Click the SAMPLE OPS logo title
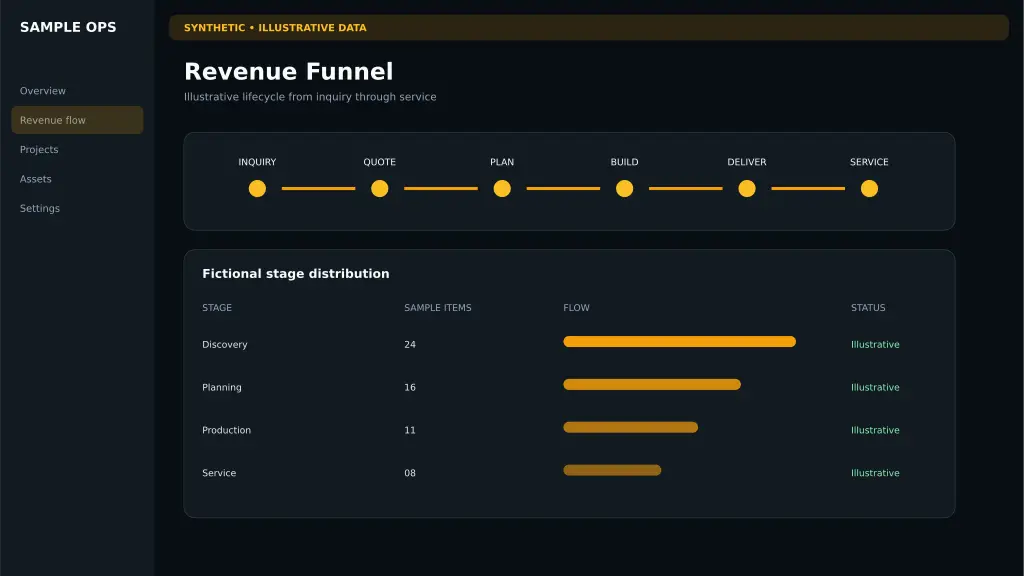 point(68,27)
